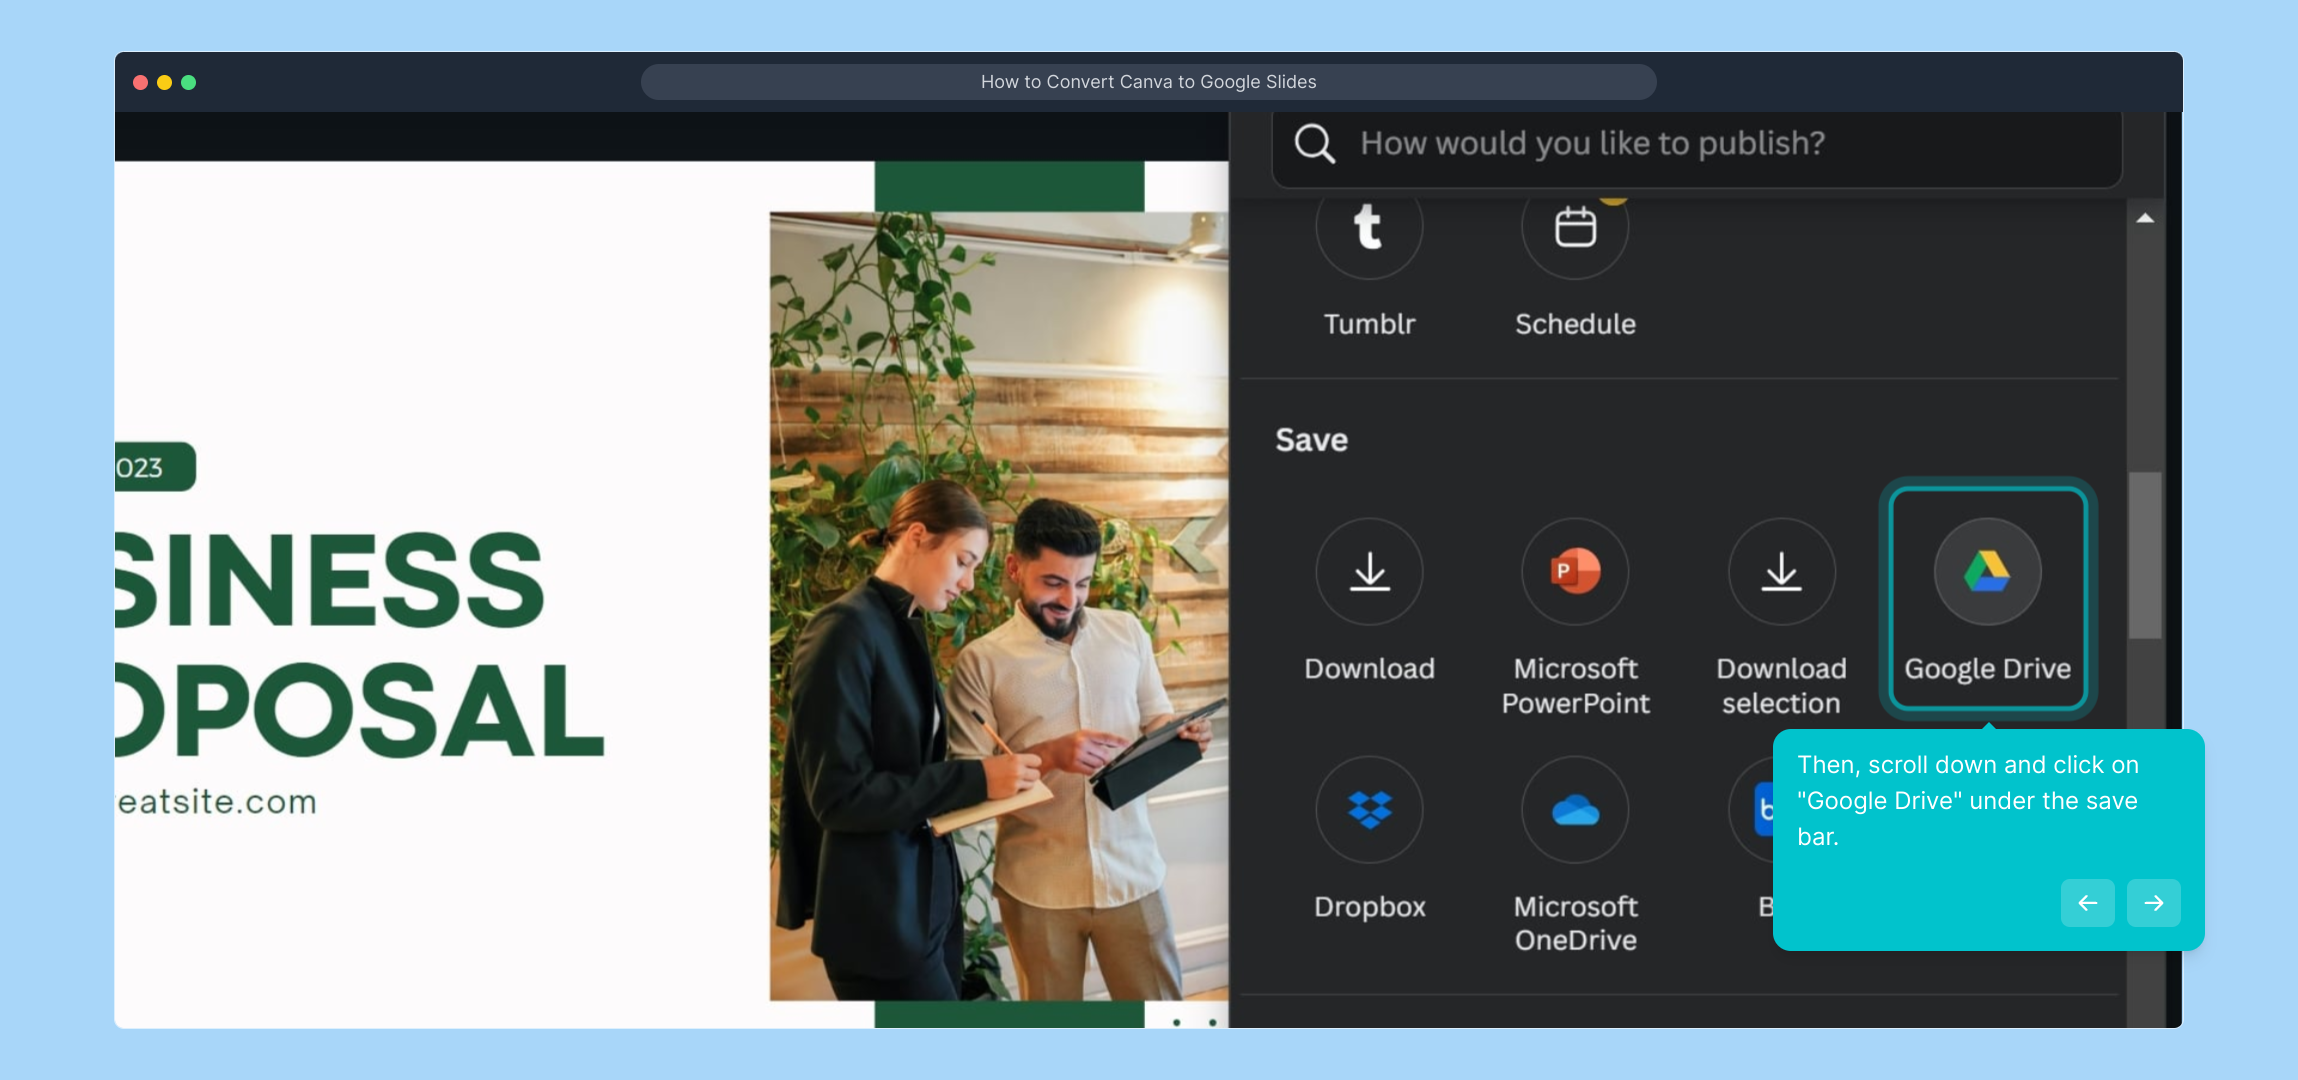The image size is (2298, 1080).
Task: Save to Microsoft OneDrive
Action: 1573,810
